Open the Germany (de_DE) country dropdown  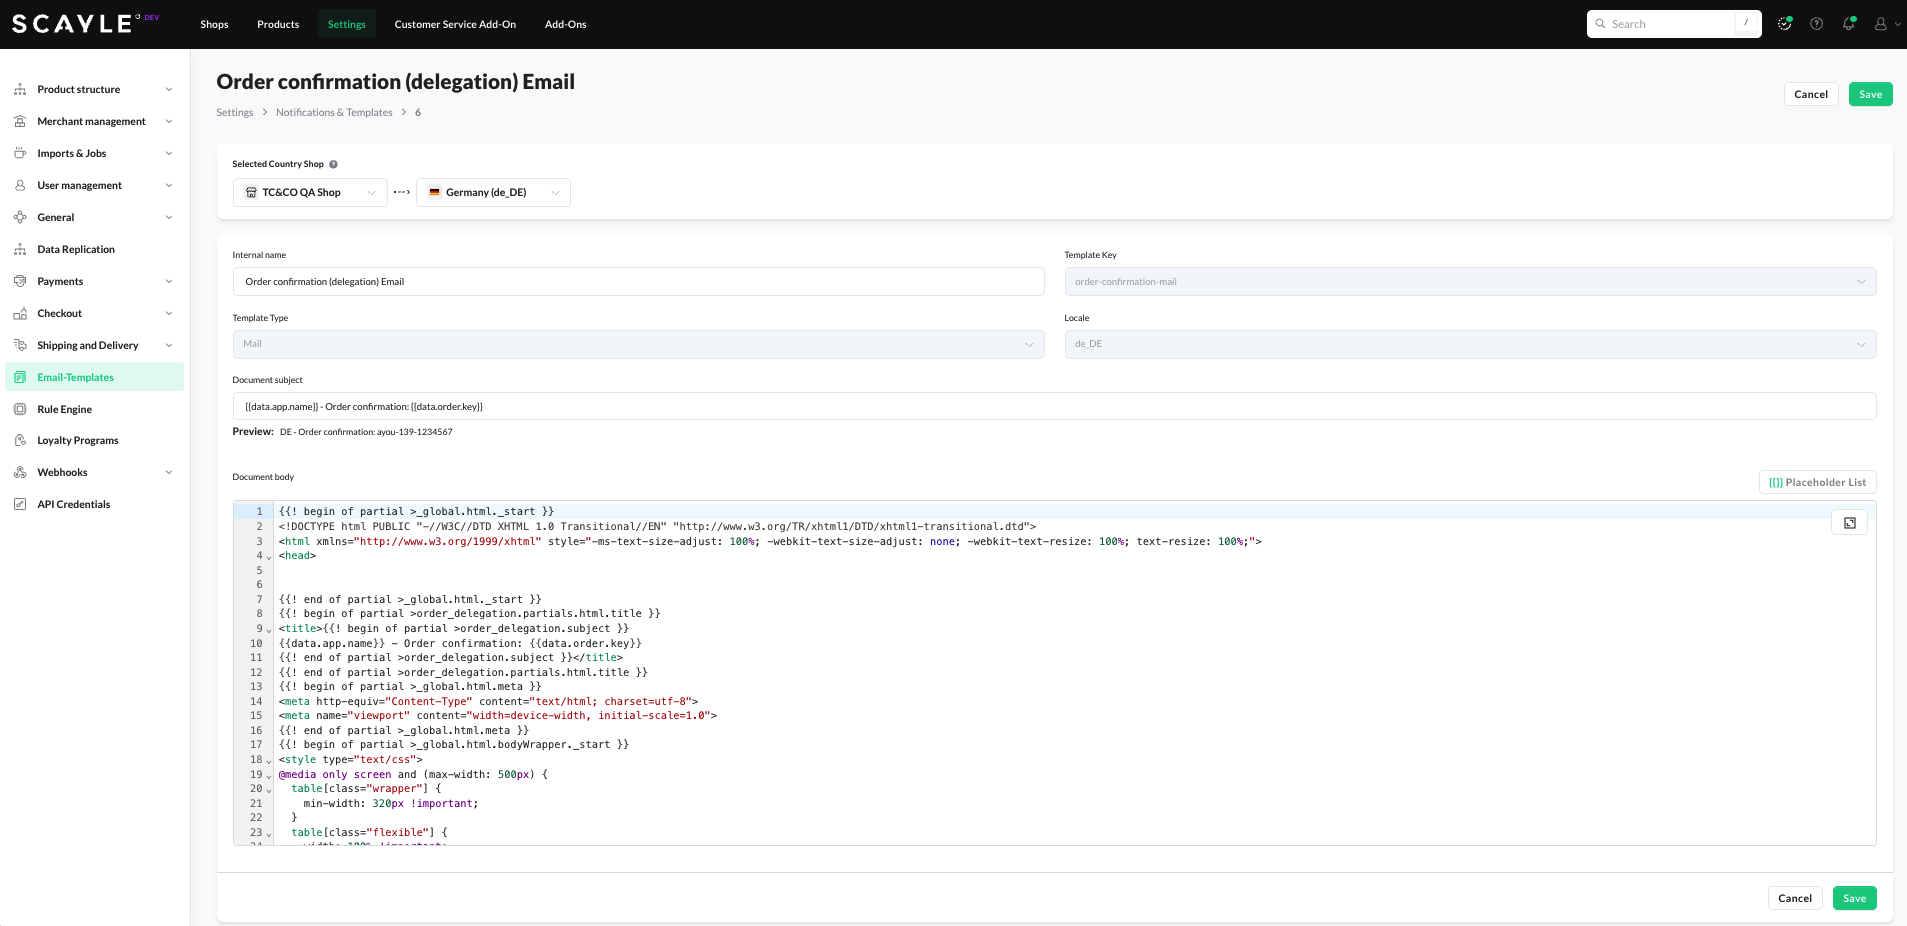click(493, 192)
